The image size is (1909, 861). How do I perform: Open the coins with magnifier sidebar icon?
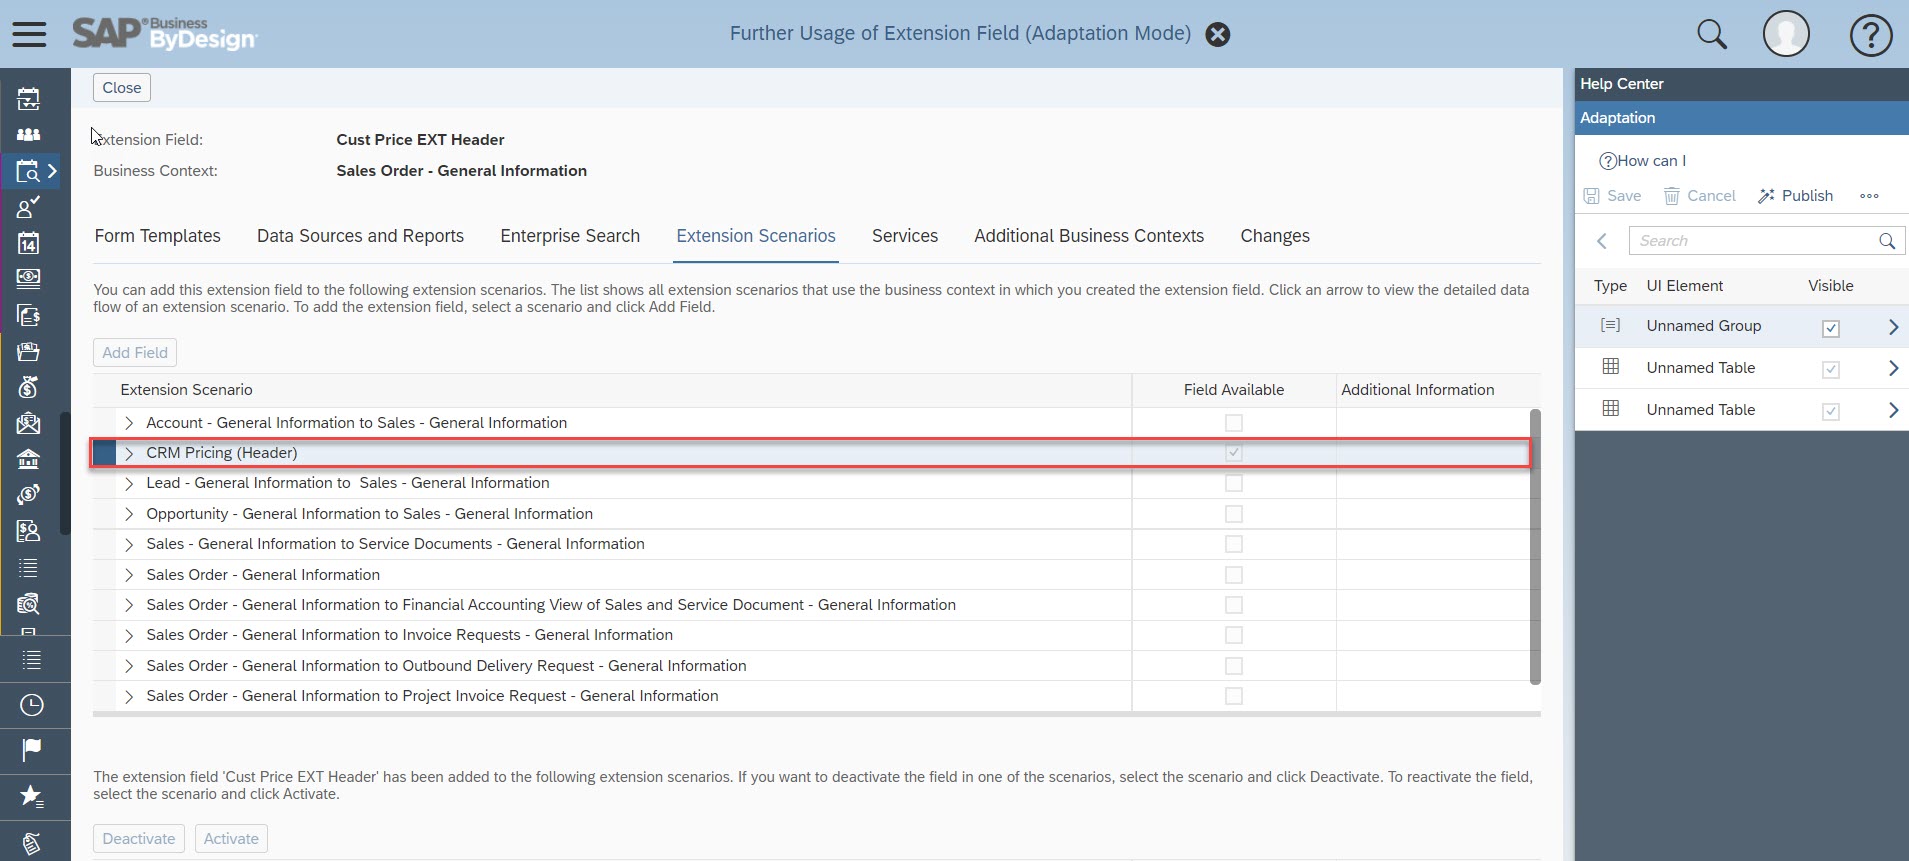[x=28, y=603]
